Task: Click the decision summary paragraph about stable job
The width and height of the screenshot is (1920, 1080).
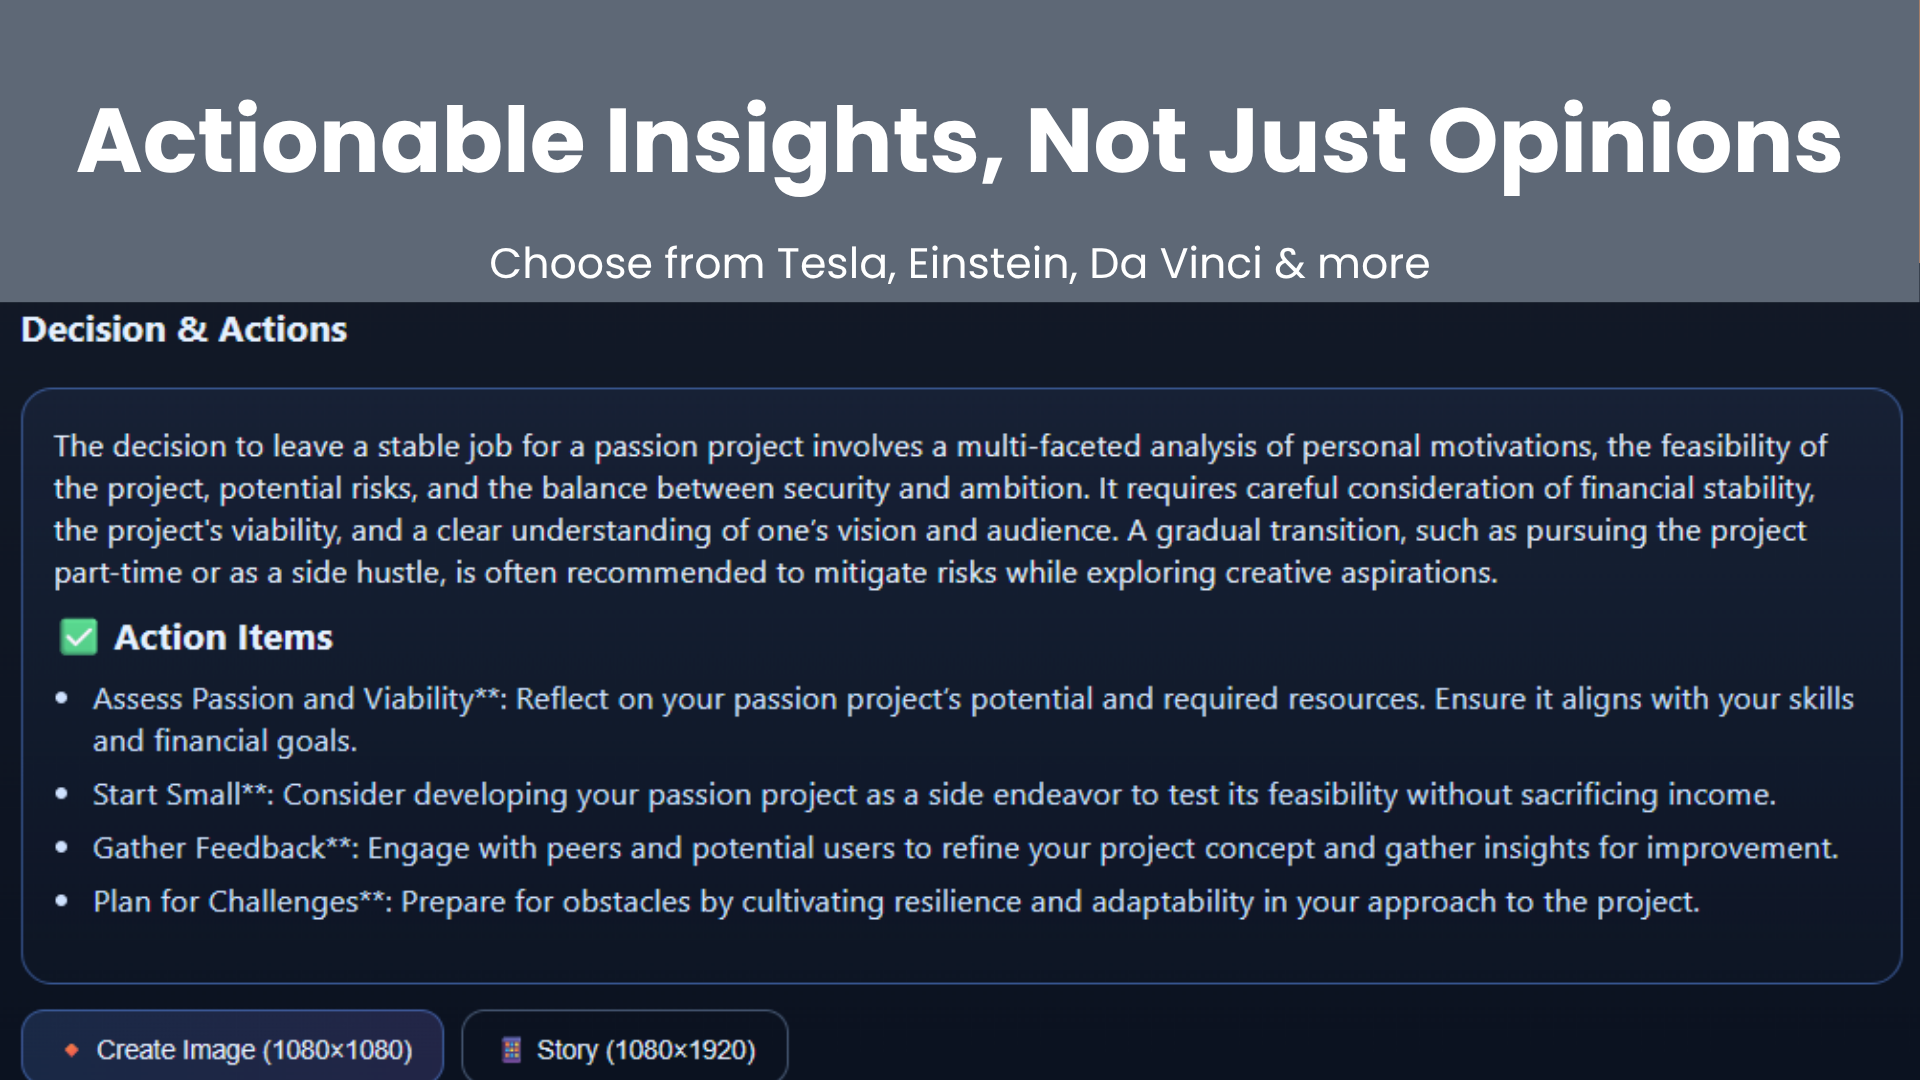Action: pos(940,509)
